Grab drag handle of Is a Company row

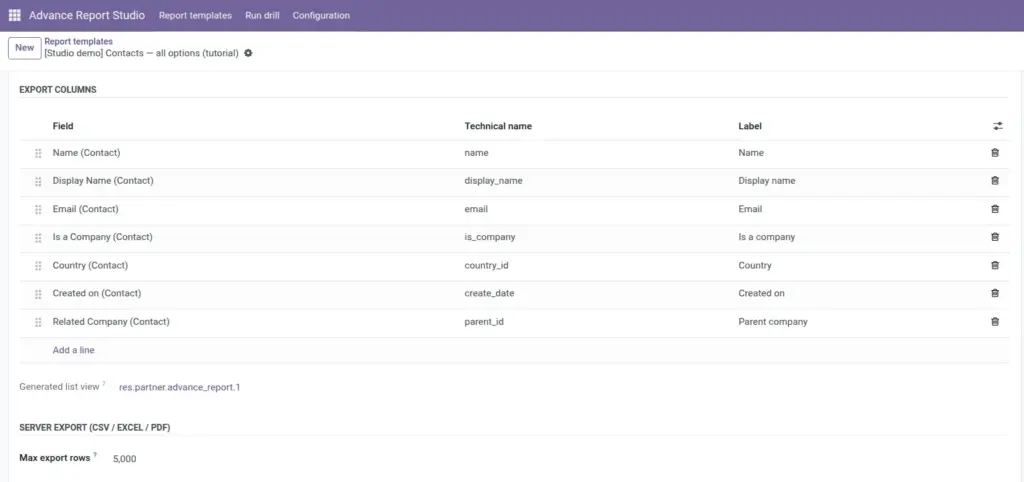point(38,238)
